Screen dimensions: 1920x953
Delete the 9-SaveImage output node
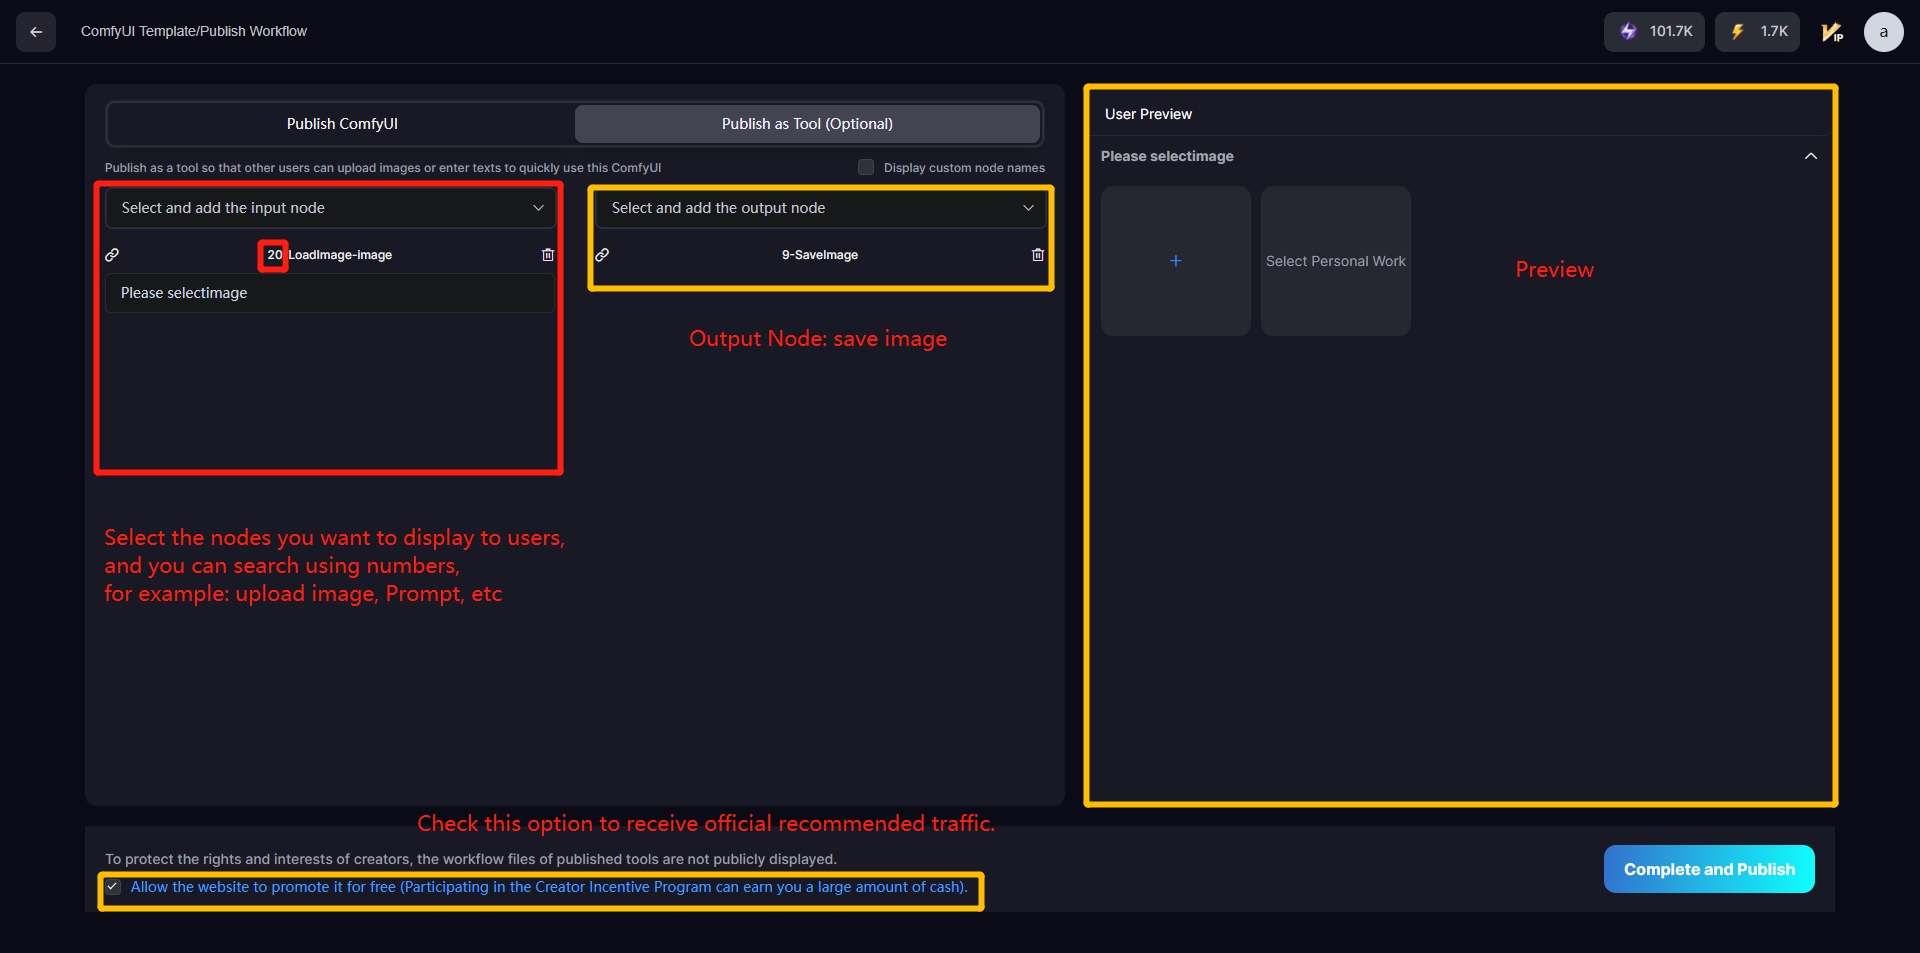(x=1038, y=255)
